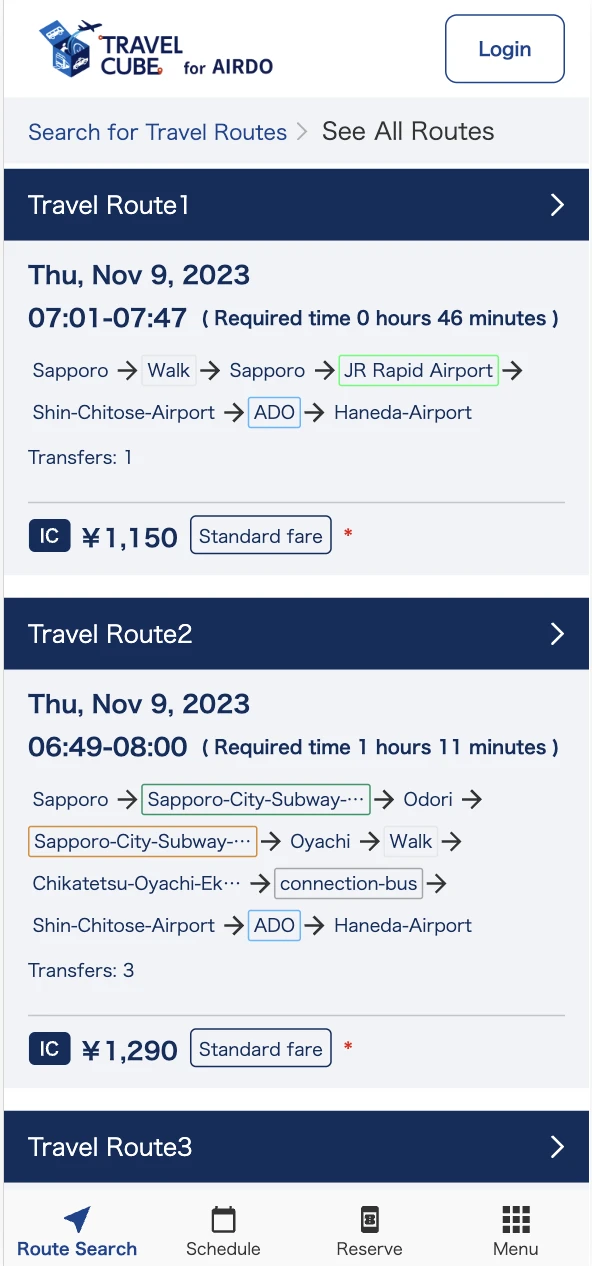Image resolution: width=592 pixels, height=1266 pixels.
Task: Expand Travel Route3 with its chevron
Action: [x=557, y=1147]
